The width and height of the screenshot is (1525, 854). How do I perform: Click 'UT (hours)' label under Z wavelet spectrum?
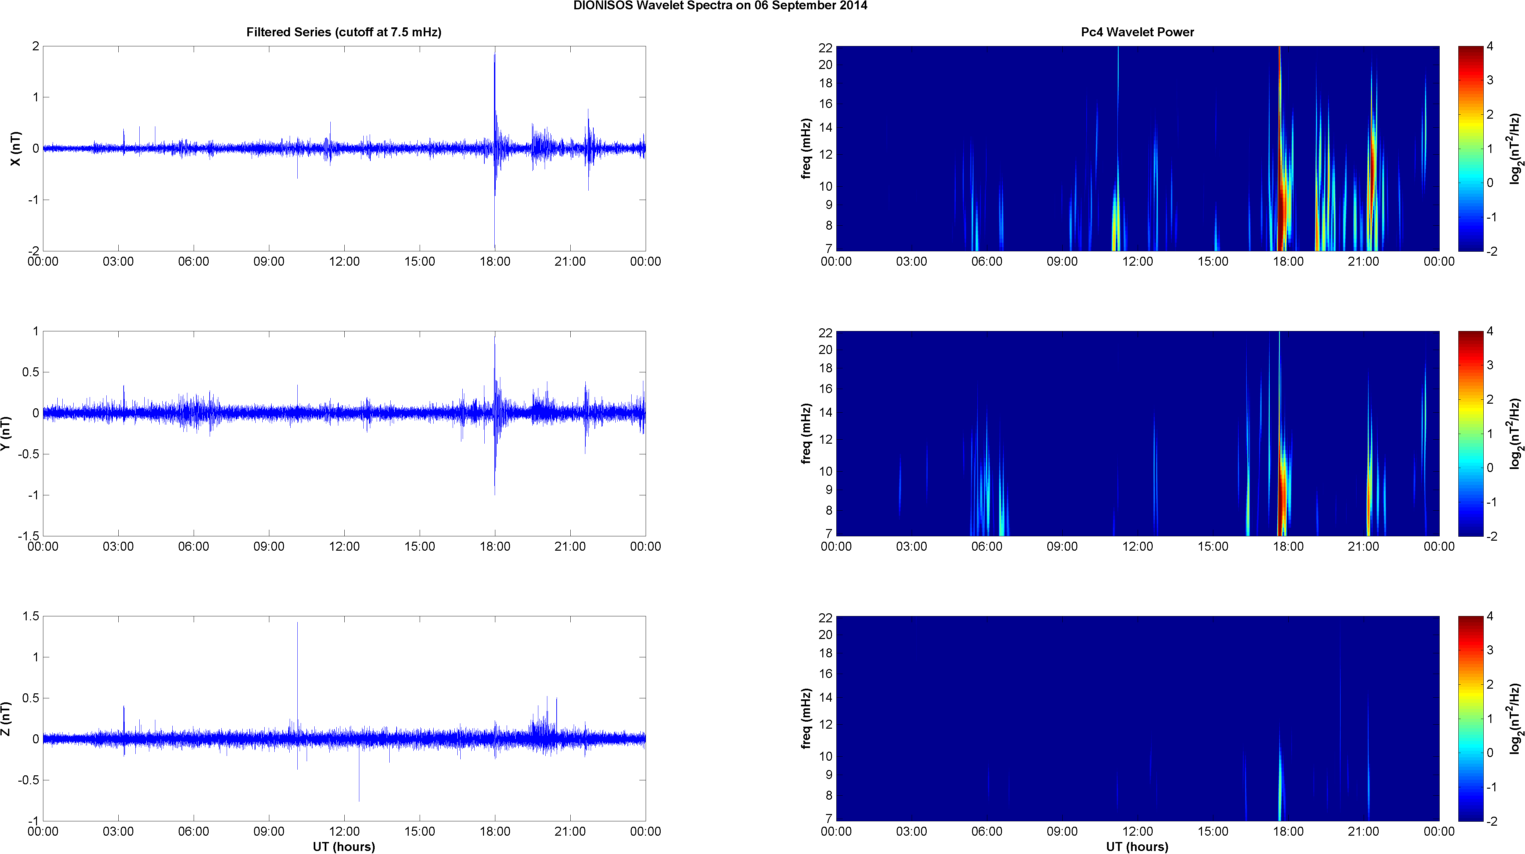click(1137, 846)
